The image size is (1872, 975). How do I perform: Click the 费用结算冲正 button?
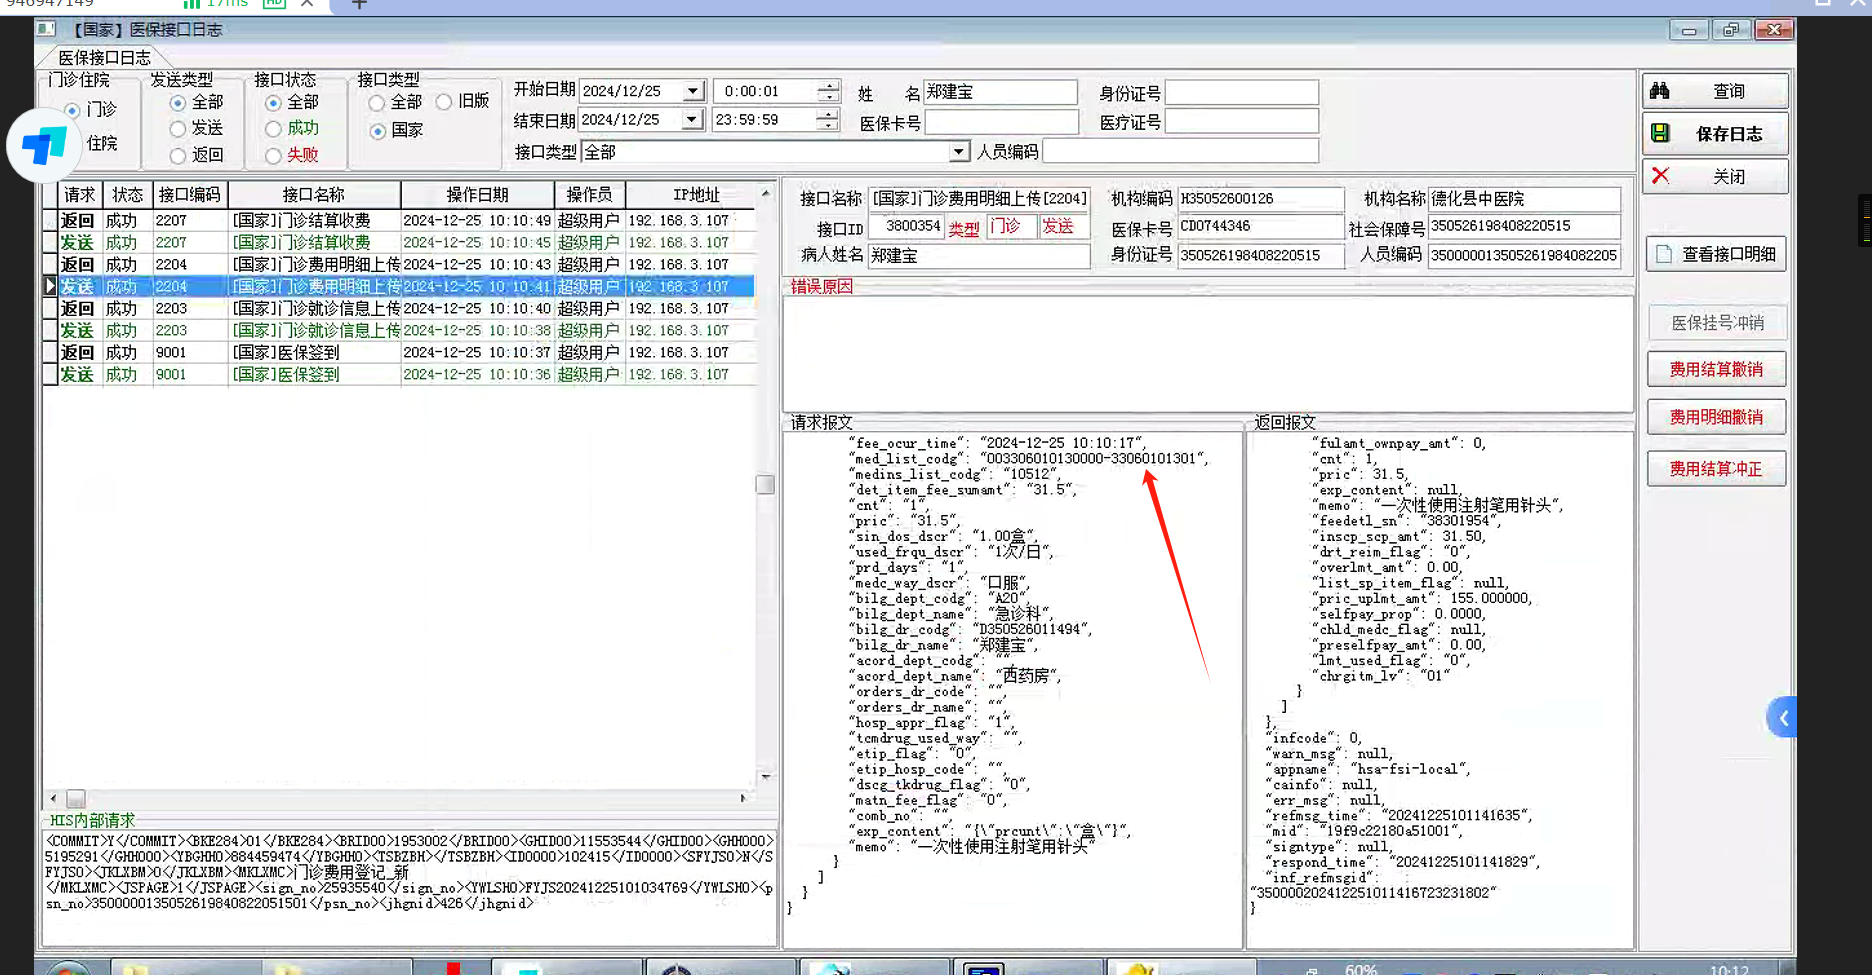click(1716, 469)
